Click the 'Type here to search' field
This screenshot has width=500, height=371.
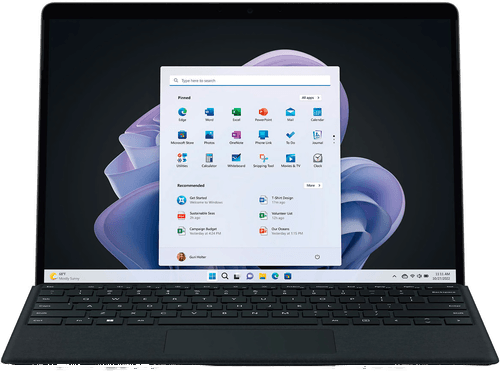[250, 81]
